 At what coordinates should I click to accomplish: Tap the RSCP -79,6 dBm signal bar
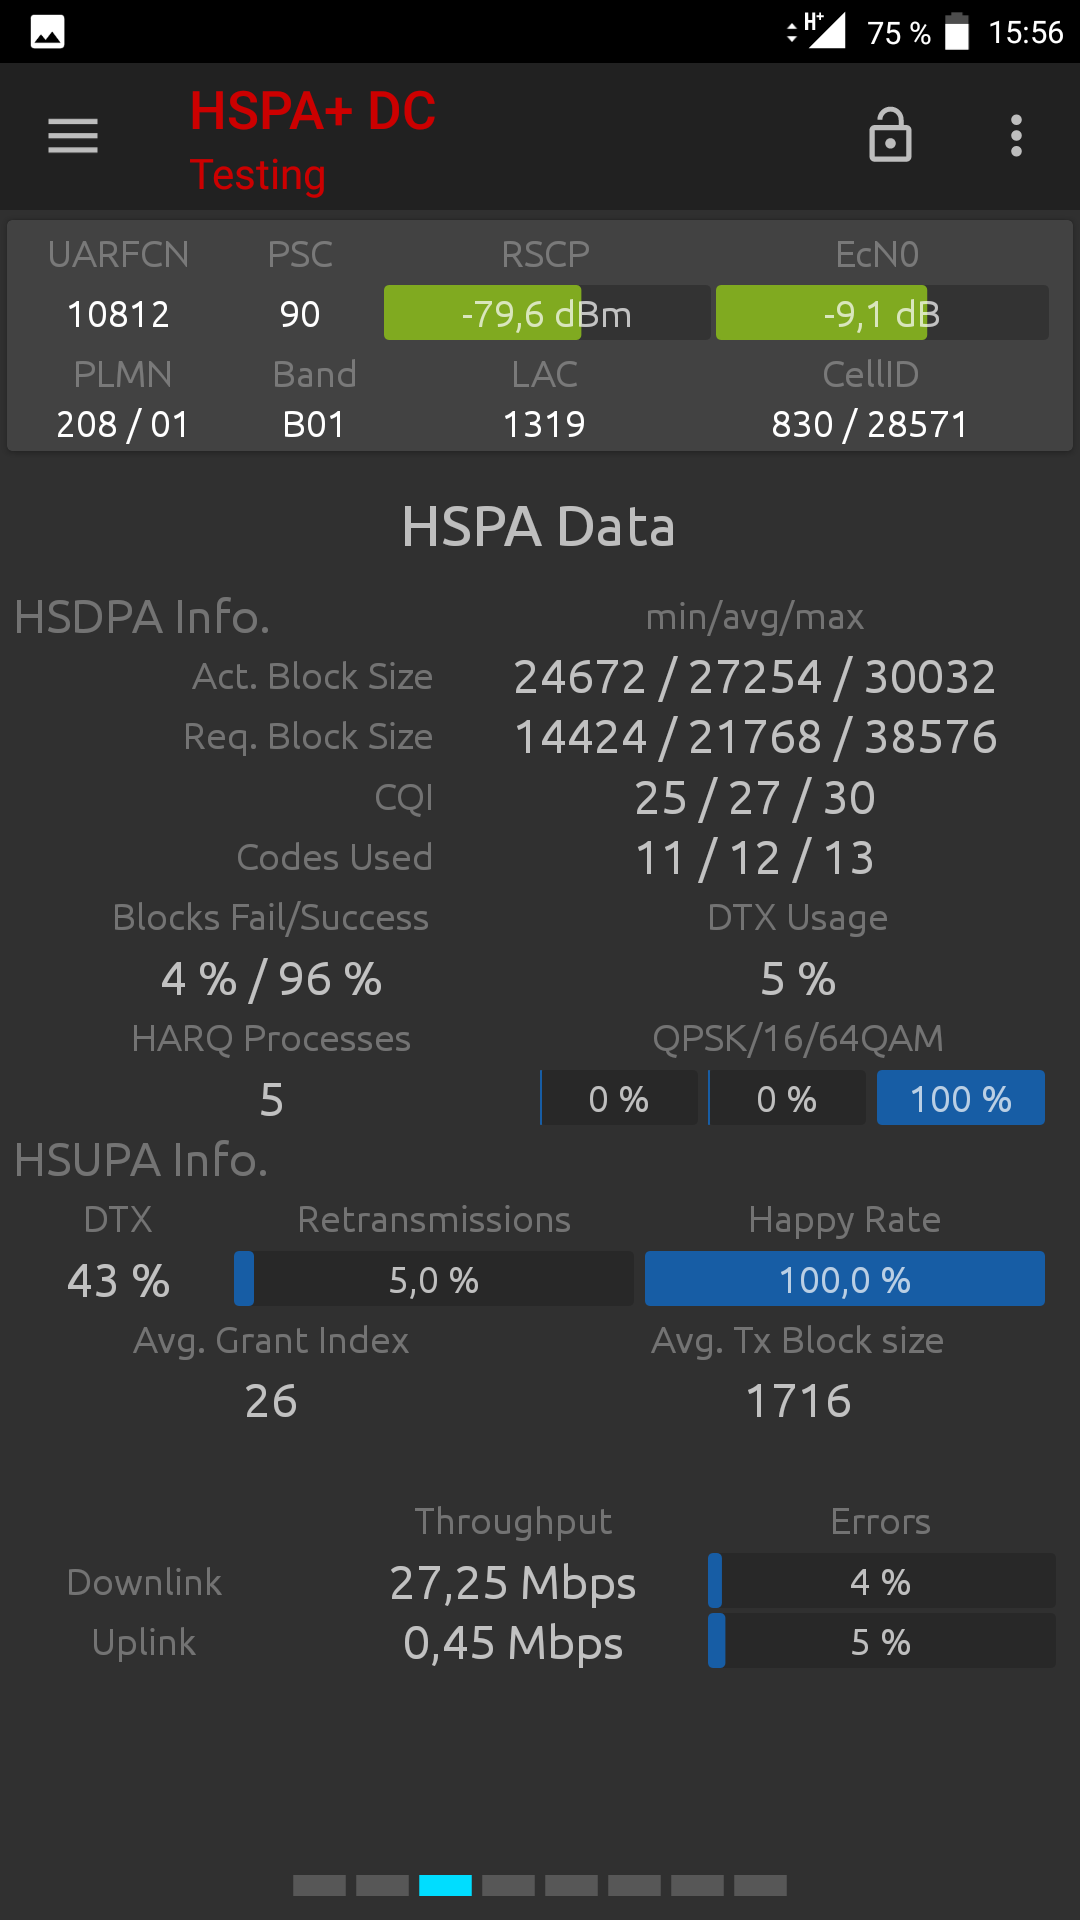point(547,313)
